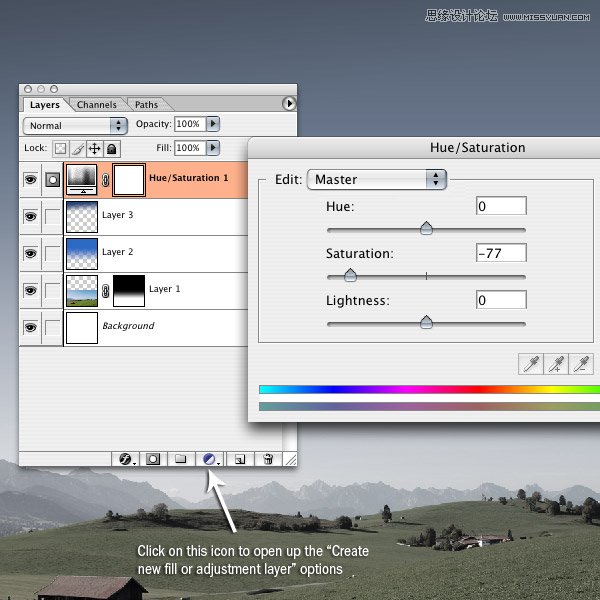The image size is (600, 600).
Task: Create a new layer set folder
Action: click(x=181, y=458)
